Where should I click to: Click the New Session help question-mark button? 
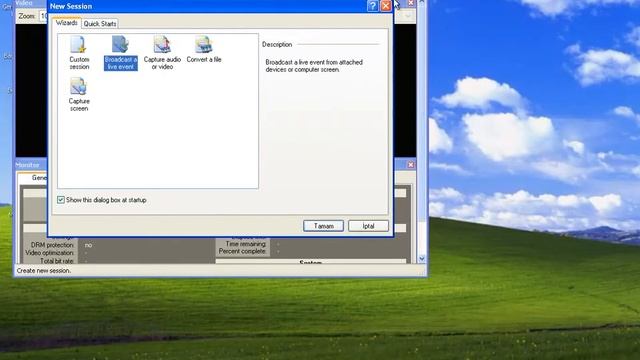point(372,6)
